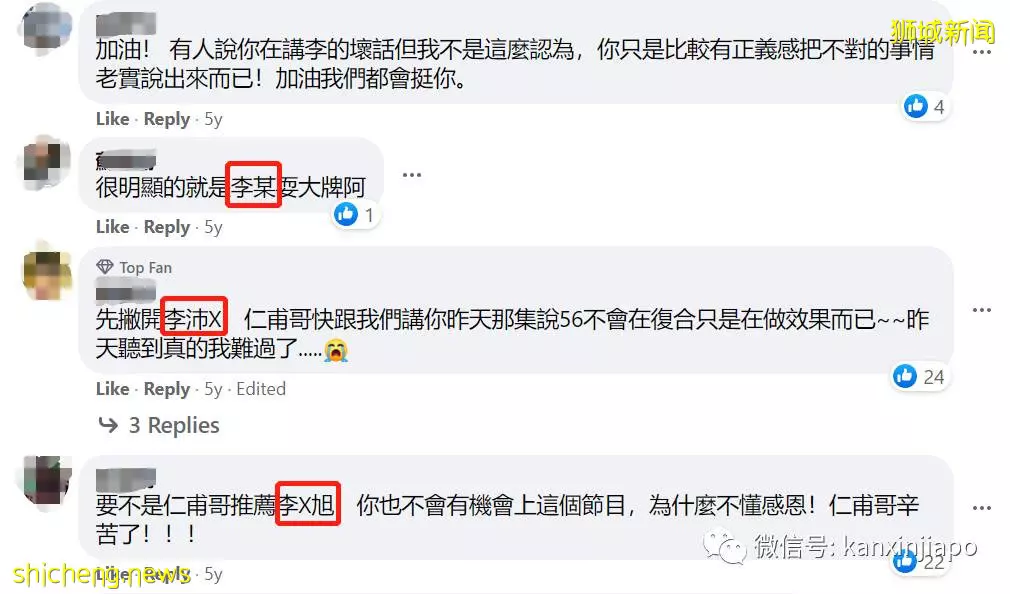The height and width of the screenshot is (594, 1010).
Task: Reply to the Top Fan comment
Action: [167, 389]
